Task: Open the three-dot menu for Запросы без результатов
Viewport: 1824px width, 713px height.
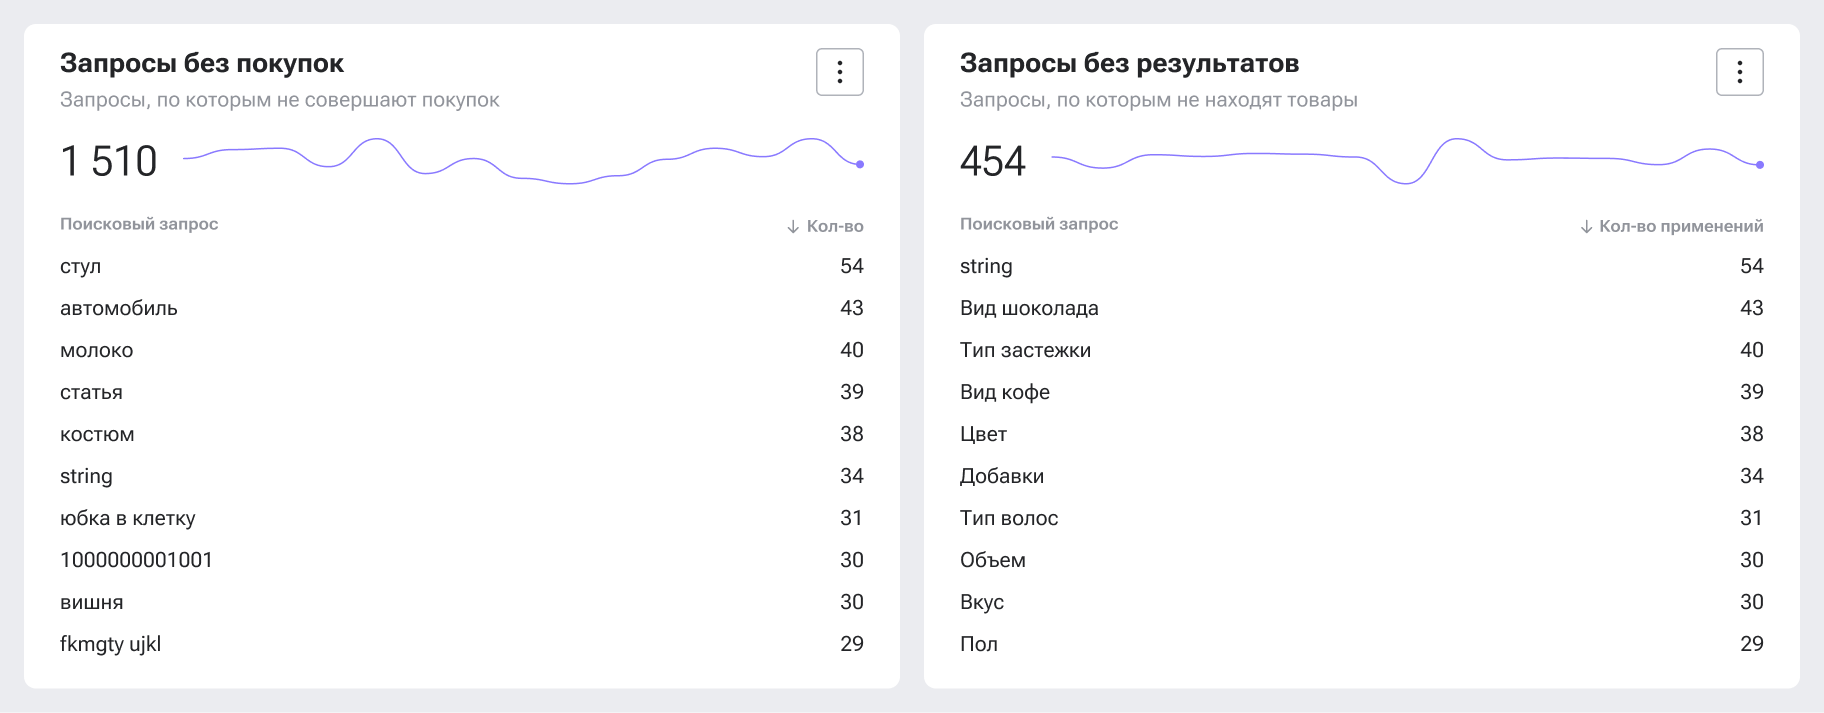Action: (x=1739, y=72)
